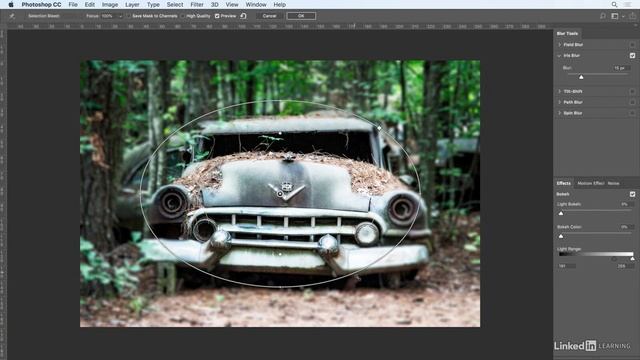Expand the Field Blur section

[559, 44]
